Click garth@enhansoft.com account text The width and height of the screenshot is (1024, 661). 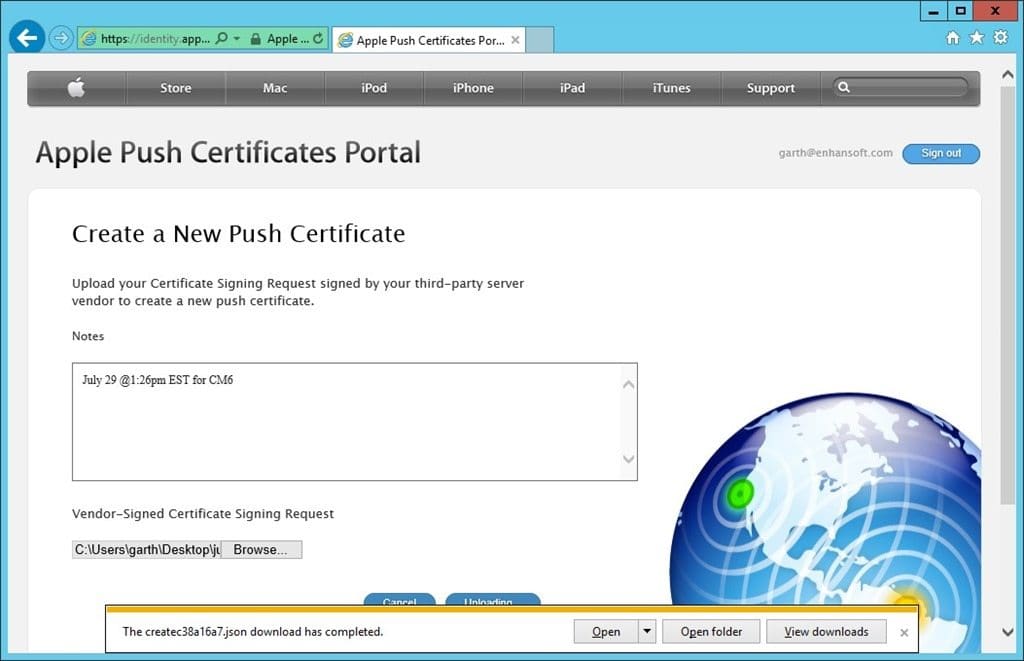(x=835, y=153)
